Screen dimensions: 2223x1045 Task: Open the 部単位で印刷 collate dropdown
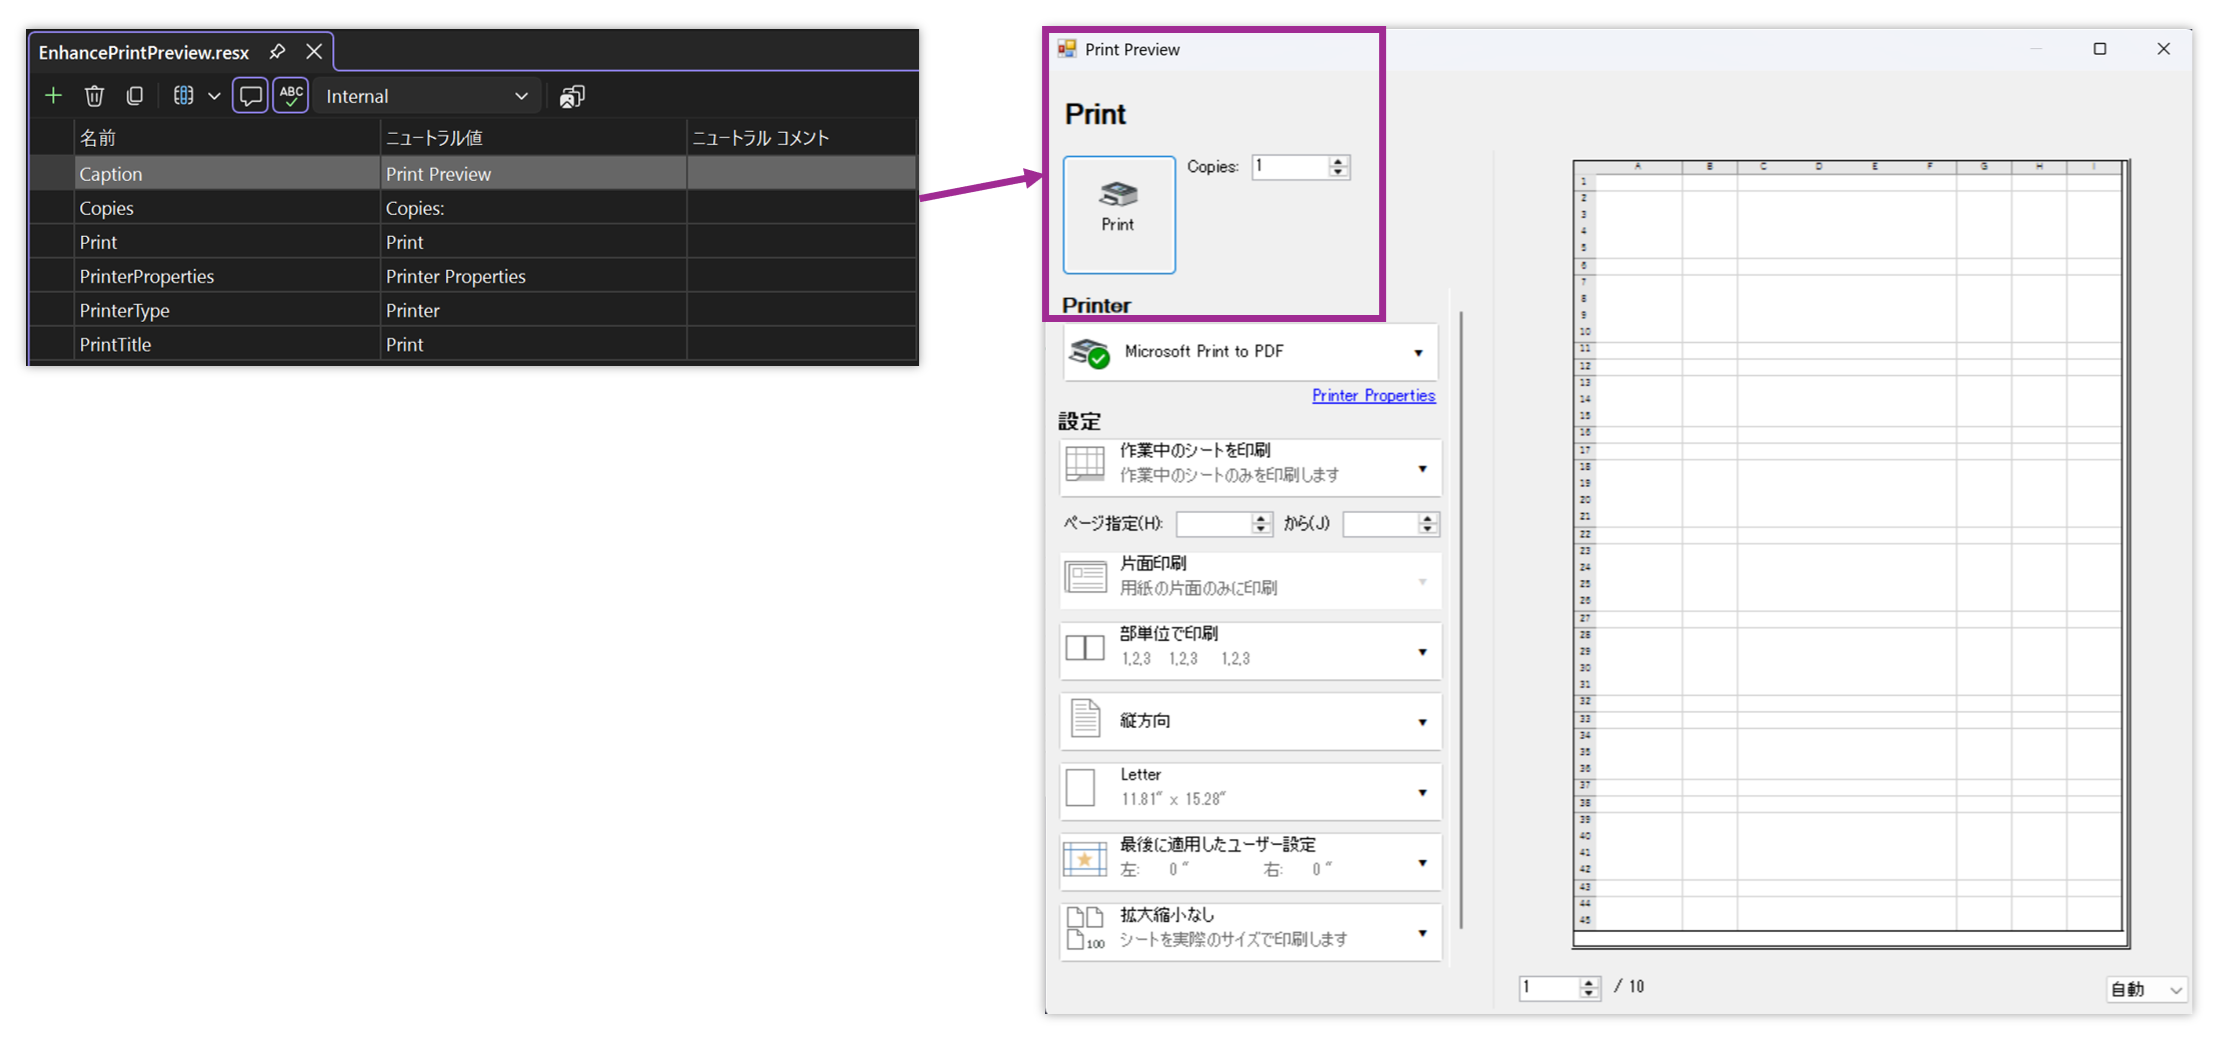point(1251,650)
